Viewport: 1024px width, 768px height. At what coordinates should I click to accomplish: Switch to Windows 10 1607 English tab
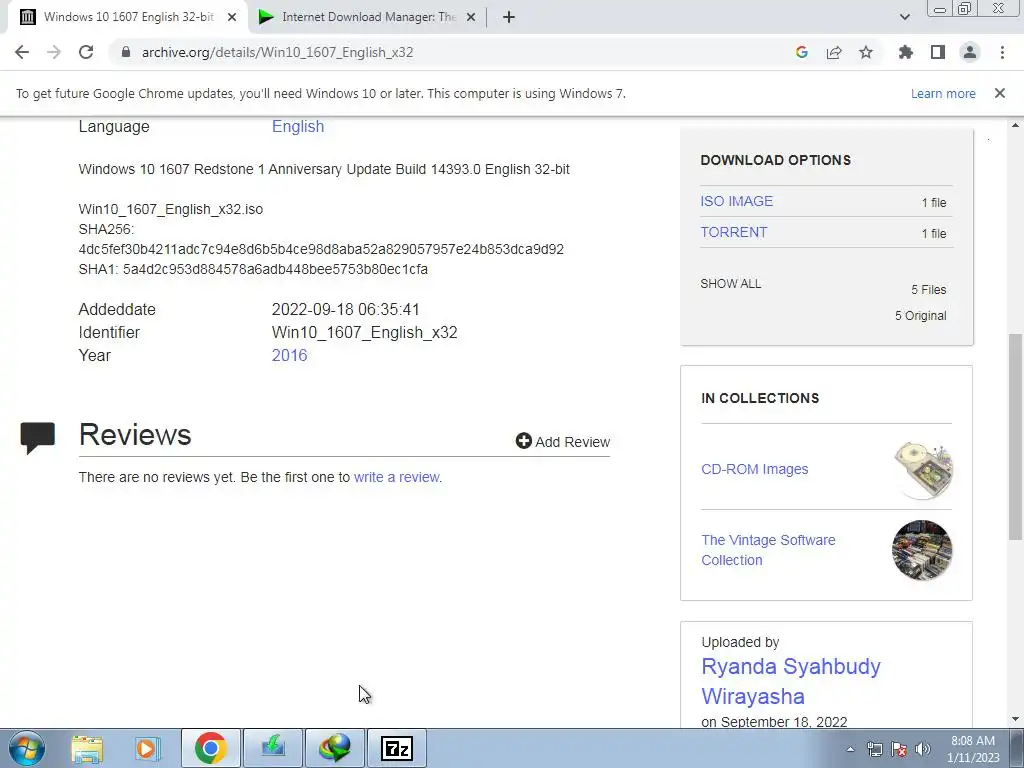pyautogui.click(x=128, y=17)
